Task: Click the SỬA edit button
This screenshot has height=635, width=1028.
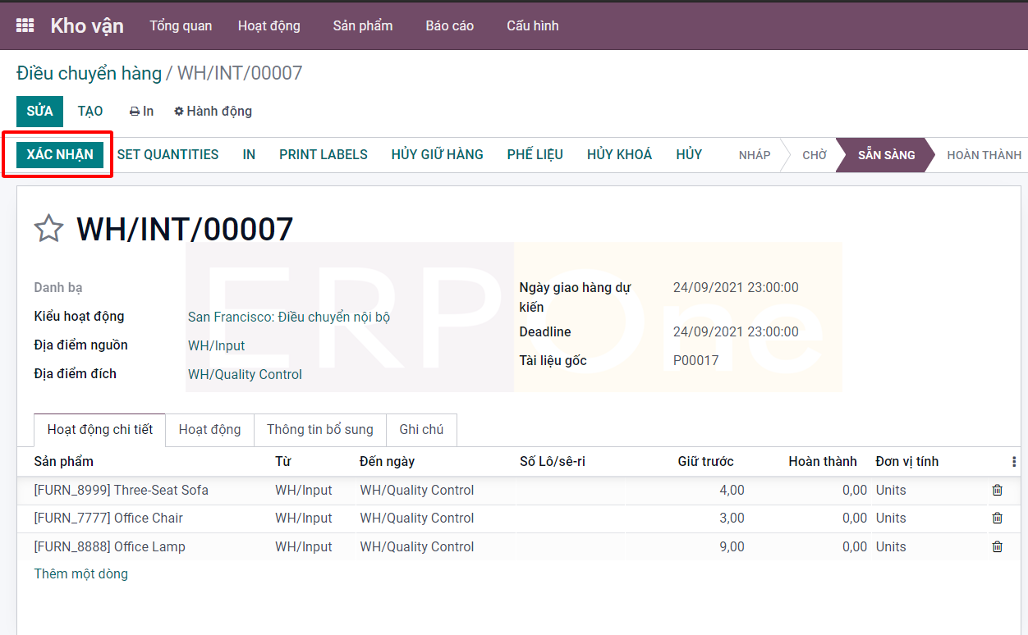Action: coord(39,111)
